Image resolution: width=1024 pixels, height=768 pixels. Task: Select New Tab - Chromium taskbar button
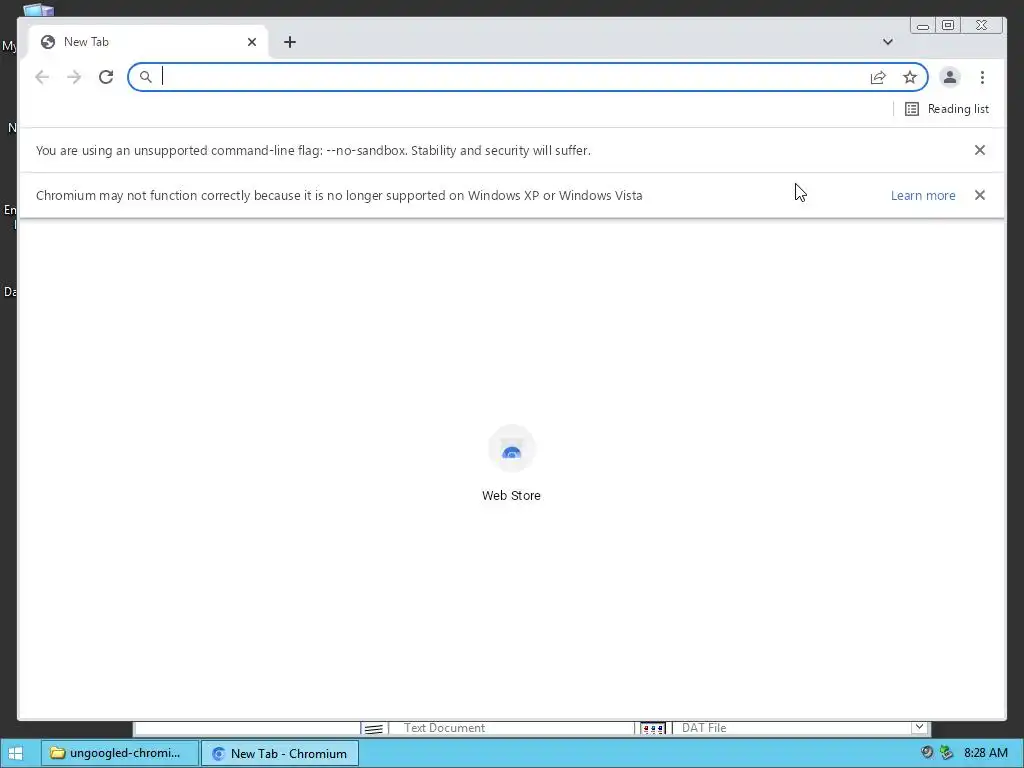click(280, 753)
